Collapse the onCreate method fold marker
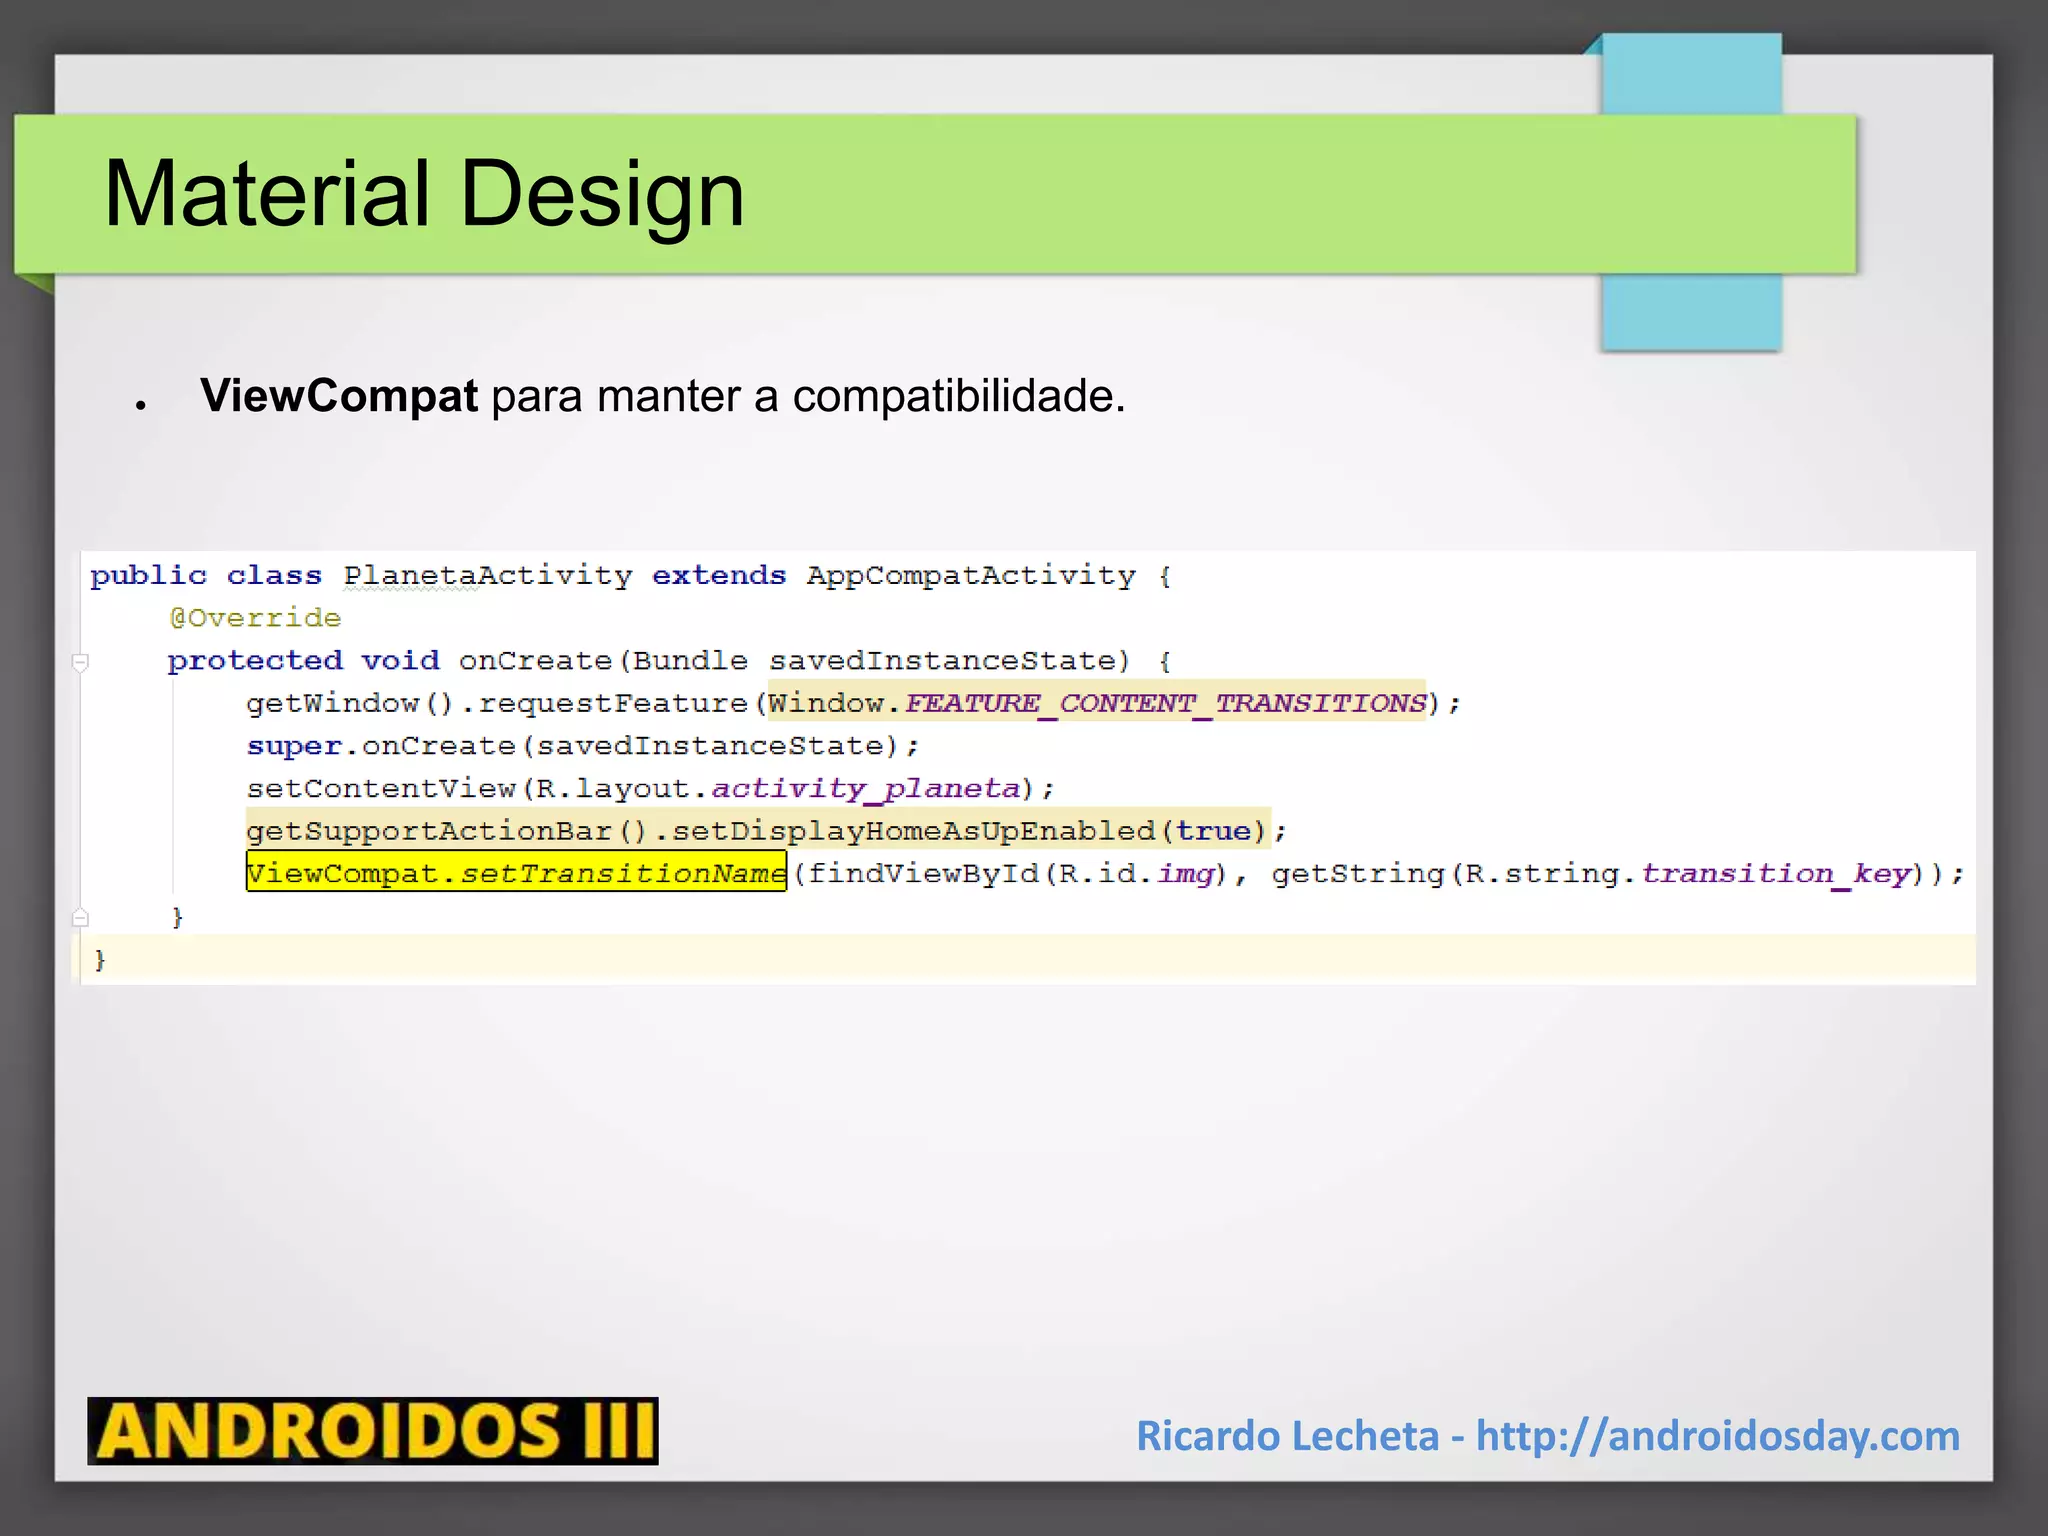 [81, 662]
